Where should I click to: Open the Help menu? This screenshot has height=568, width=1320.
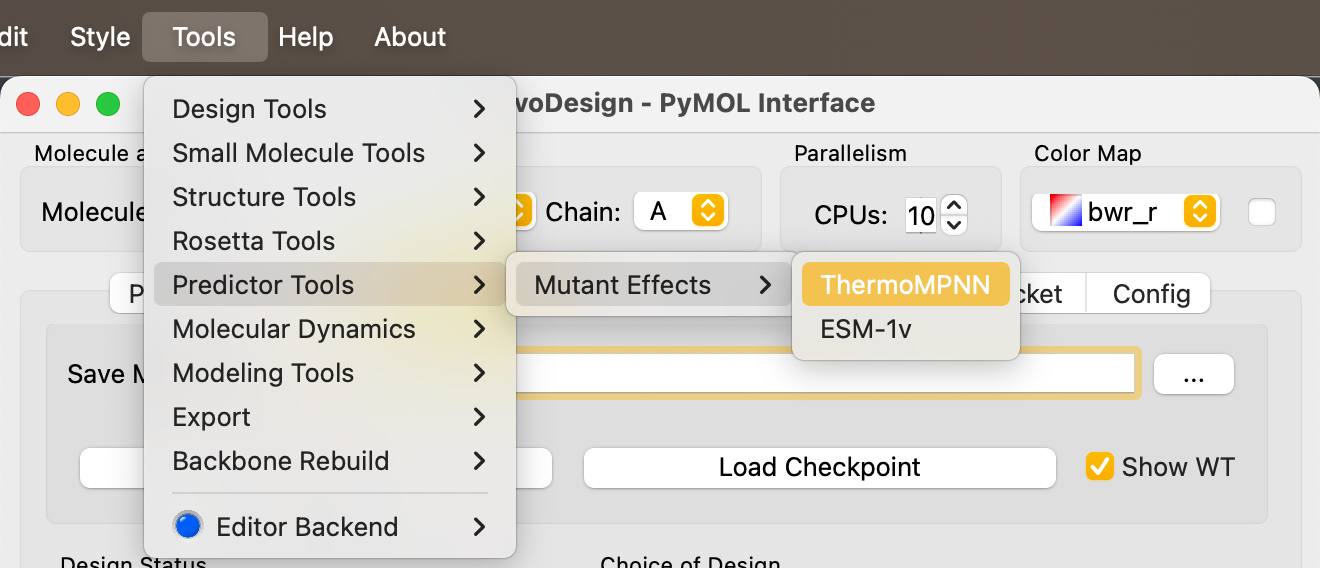tap(305, 37)
